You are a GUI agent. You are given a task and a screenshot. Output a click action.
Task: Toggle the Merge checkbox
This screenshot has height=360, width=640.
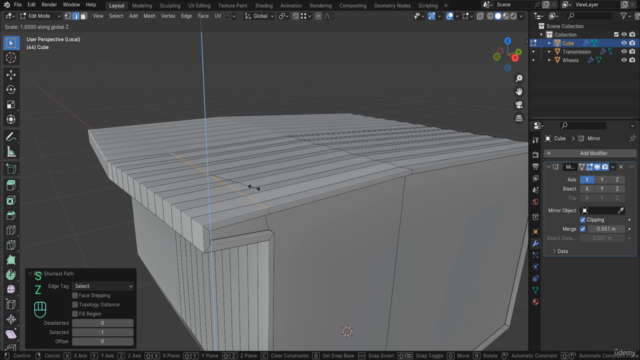[x=582, y=229]
